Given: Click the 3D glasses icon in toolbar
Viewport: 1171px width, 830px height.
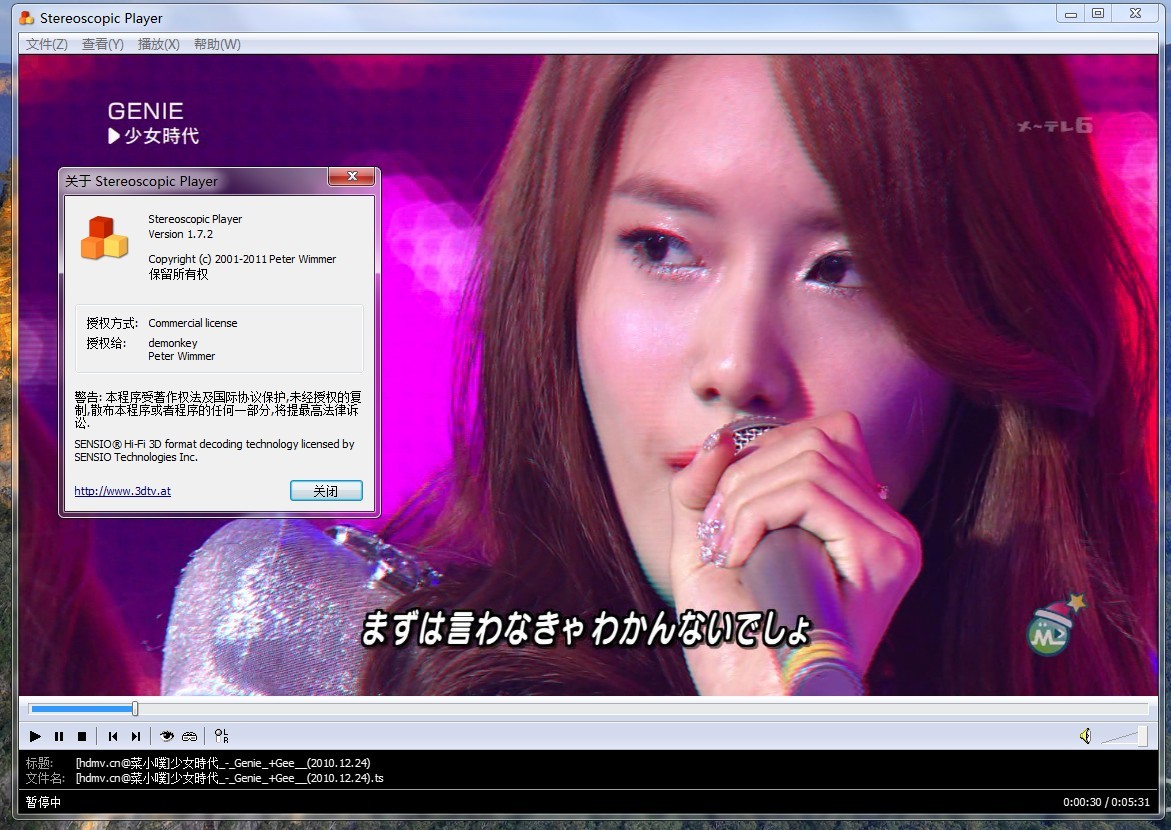Looking at the screenshot, I should point(190,737).
